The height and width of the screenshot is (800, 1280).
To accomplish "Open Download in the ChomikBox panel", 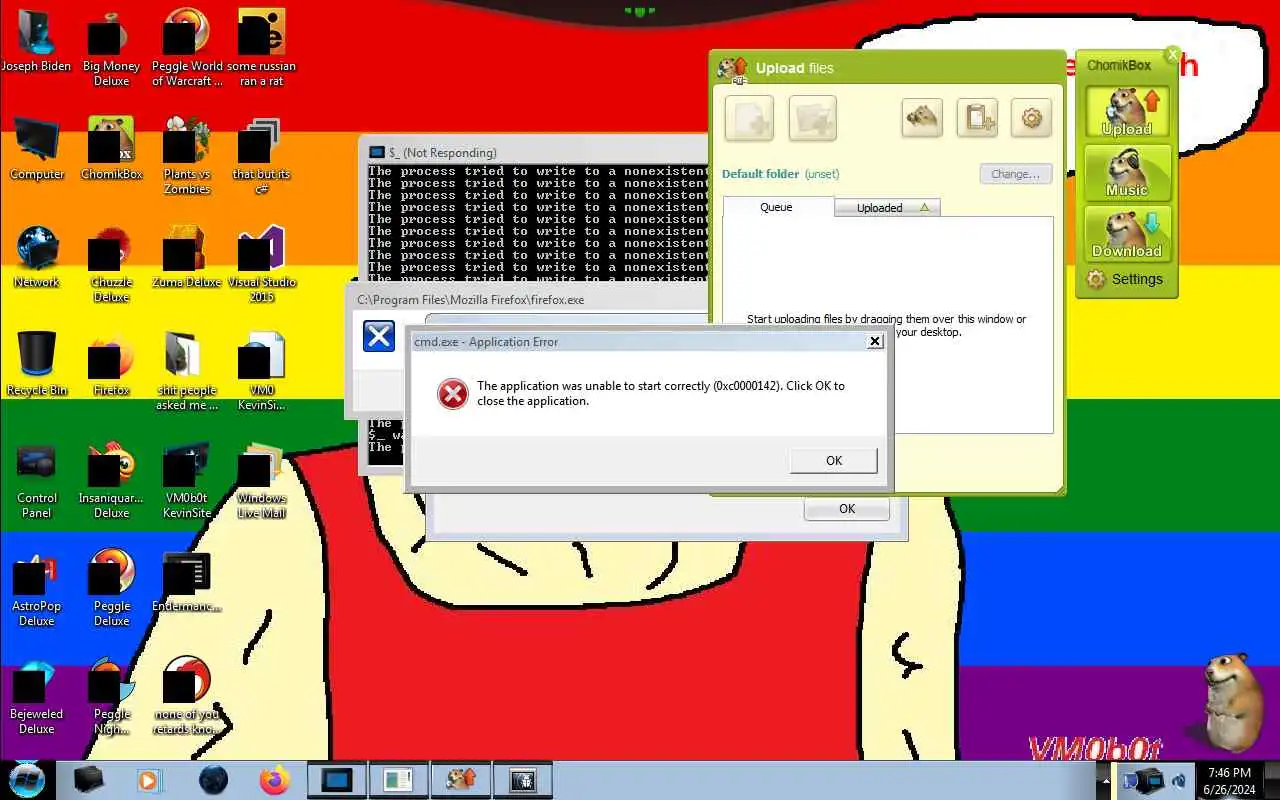I will (1127, 234).
